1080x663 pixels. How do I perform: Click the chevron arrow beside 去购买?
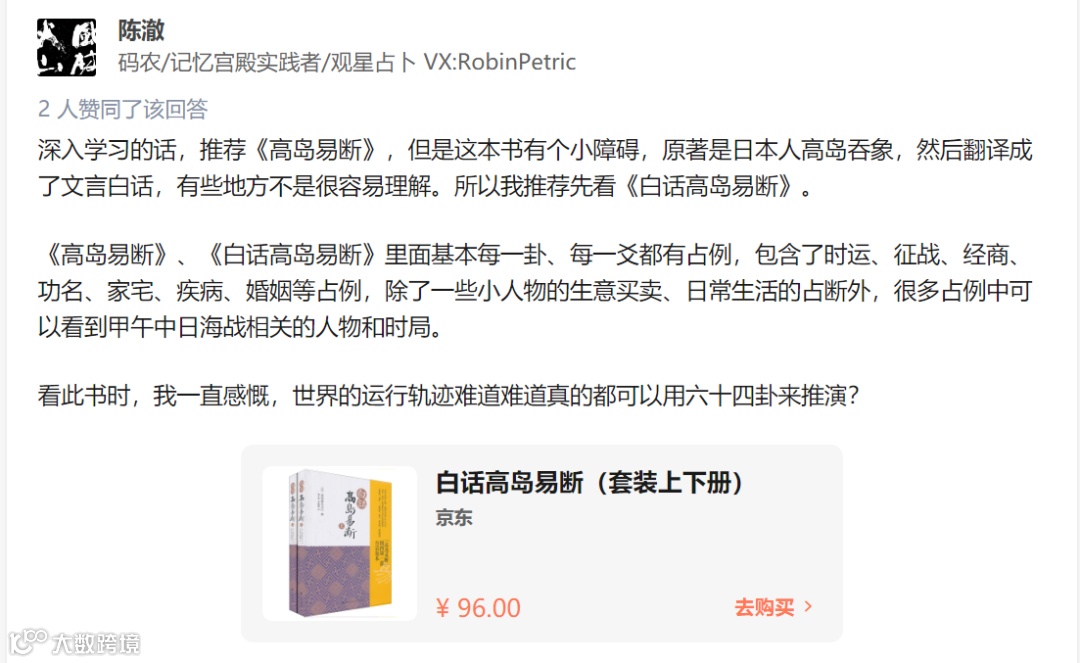click(808, 607)
